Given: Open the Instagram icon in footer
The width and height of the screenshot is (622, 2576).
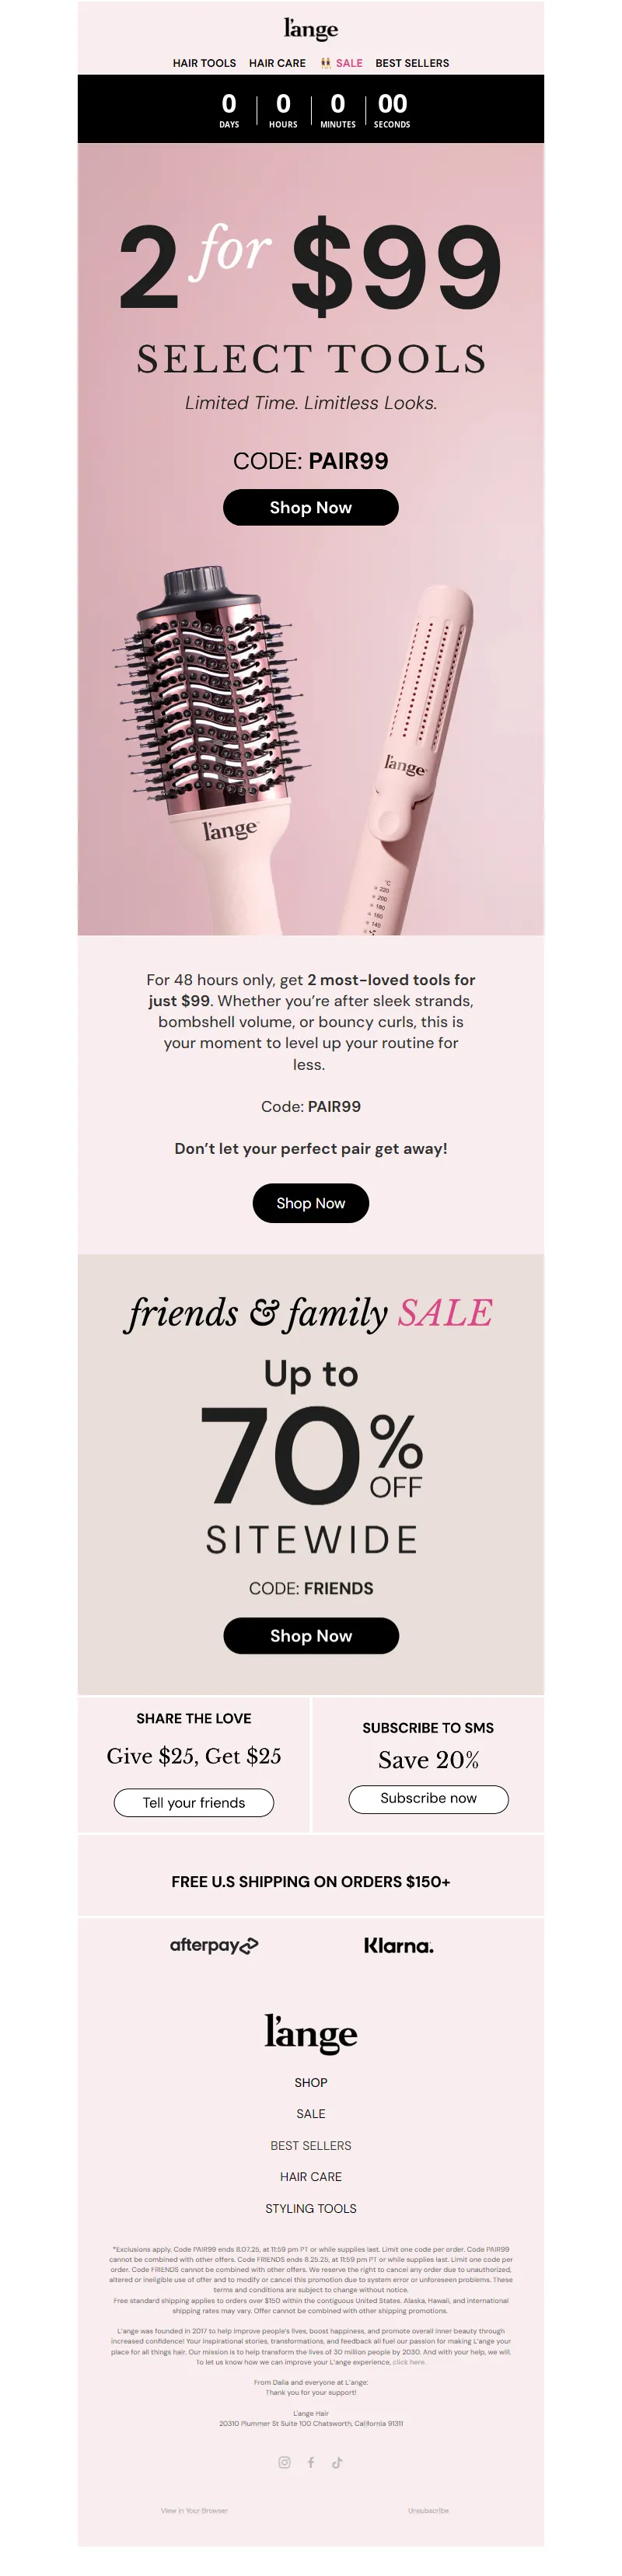Looking at the screenshot, I should coord(284,2462).
